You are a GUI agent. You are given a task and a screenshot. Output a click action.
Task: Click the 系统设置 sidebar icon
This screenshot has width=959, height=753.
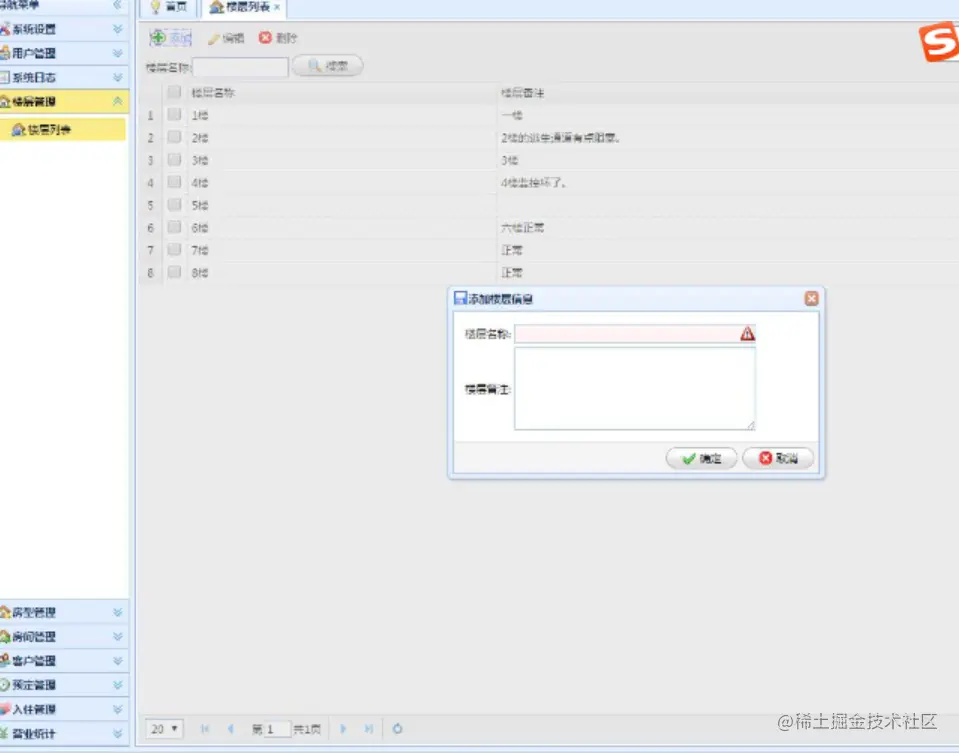tap(5, 29)
